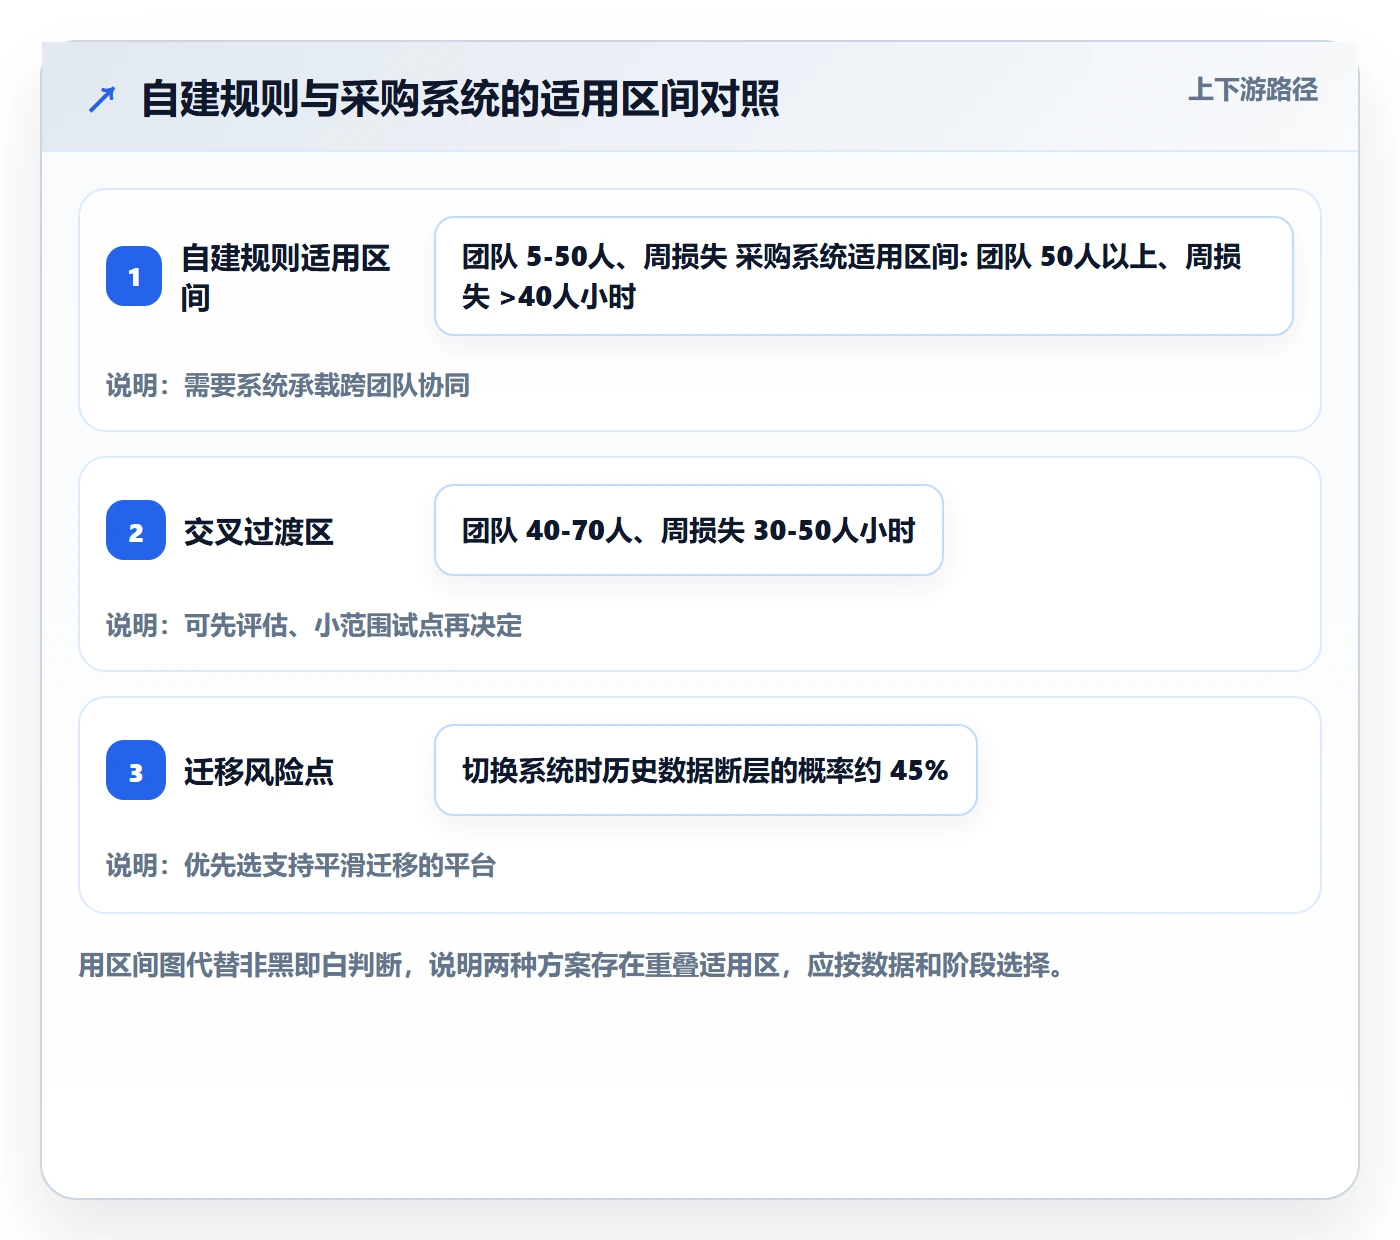The height and width of the screenshot is (1240, 1400).
Task: Click the box starting 团队 5-50人、周损失
Action: [x=864, y=276]
